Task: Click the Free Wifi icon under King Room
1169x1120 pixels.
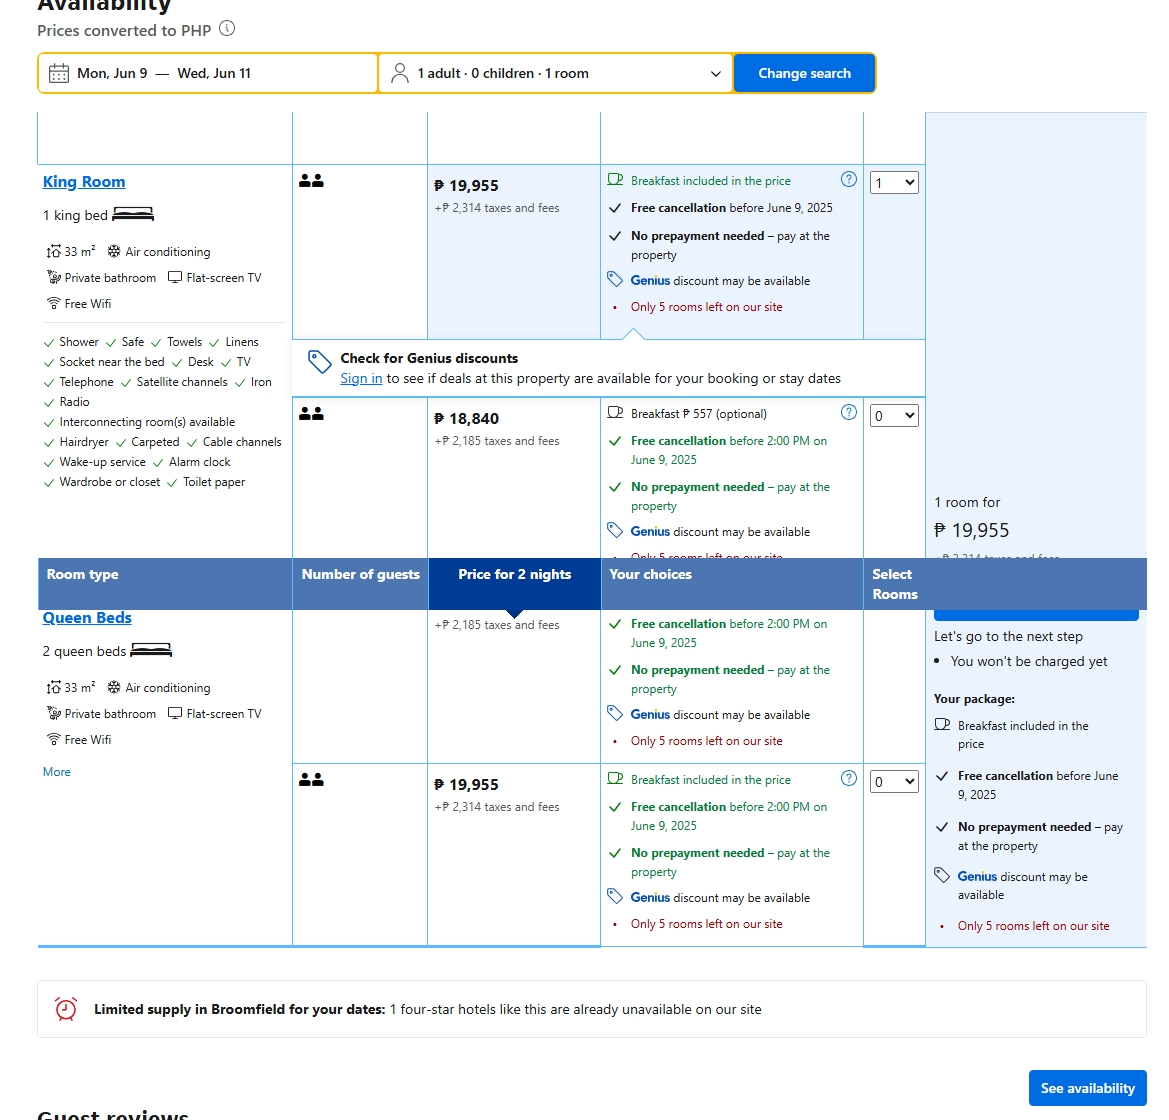Action: (x=54, y=303)
